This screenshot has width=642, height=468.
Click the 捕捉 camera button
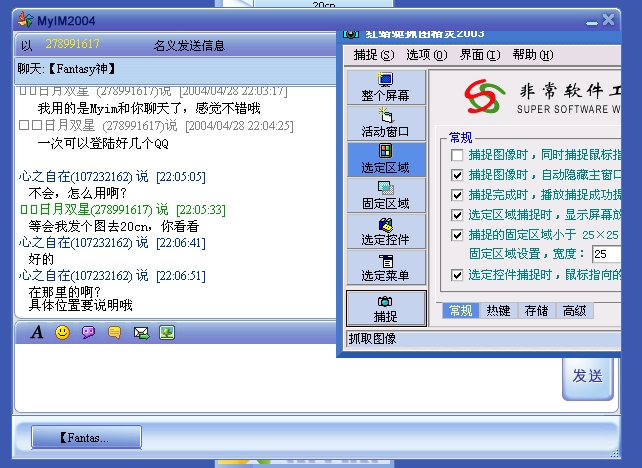pyautogui.click(x=386, y=309)
